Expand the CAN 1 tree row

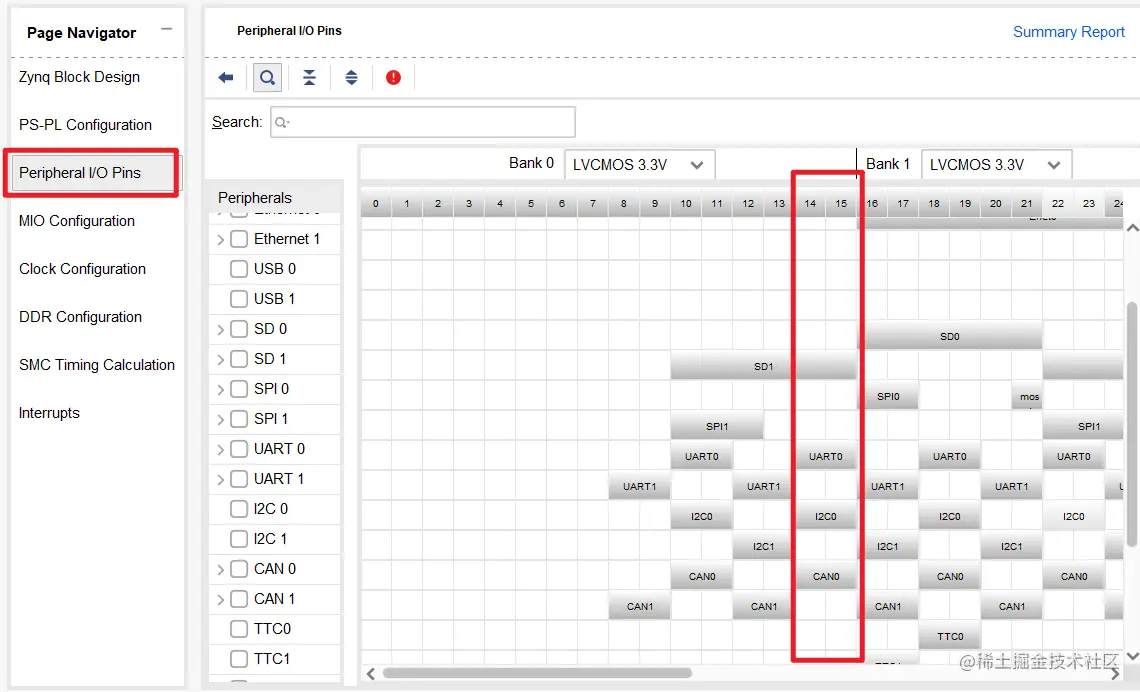pos(220,600)
